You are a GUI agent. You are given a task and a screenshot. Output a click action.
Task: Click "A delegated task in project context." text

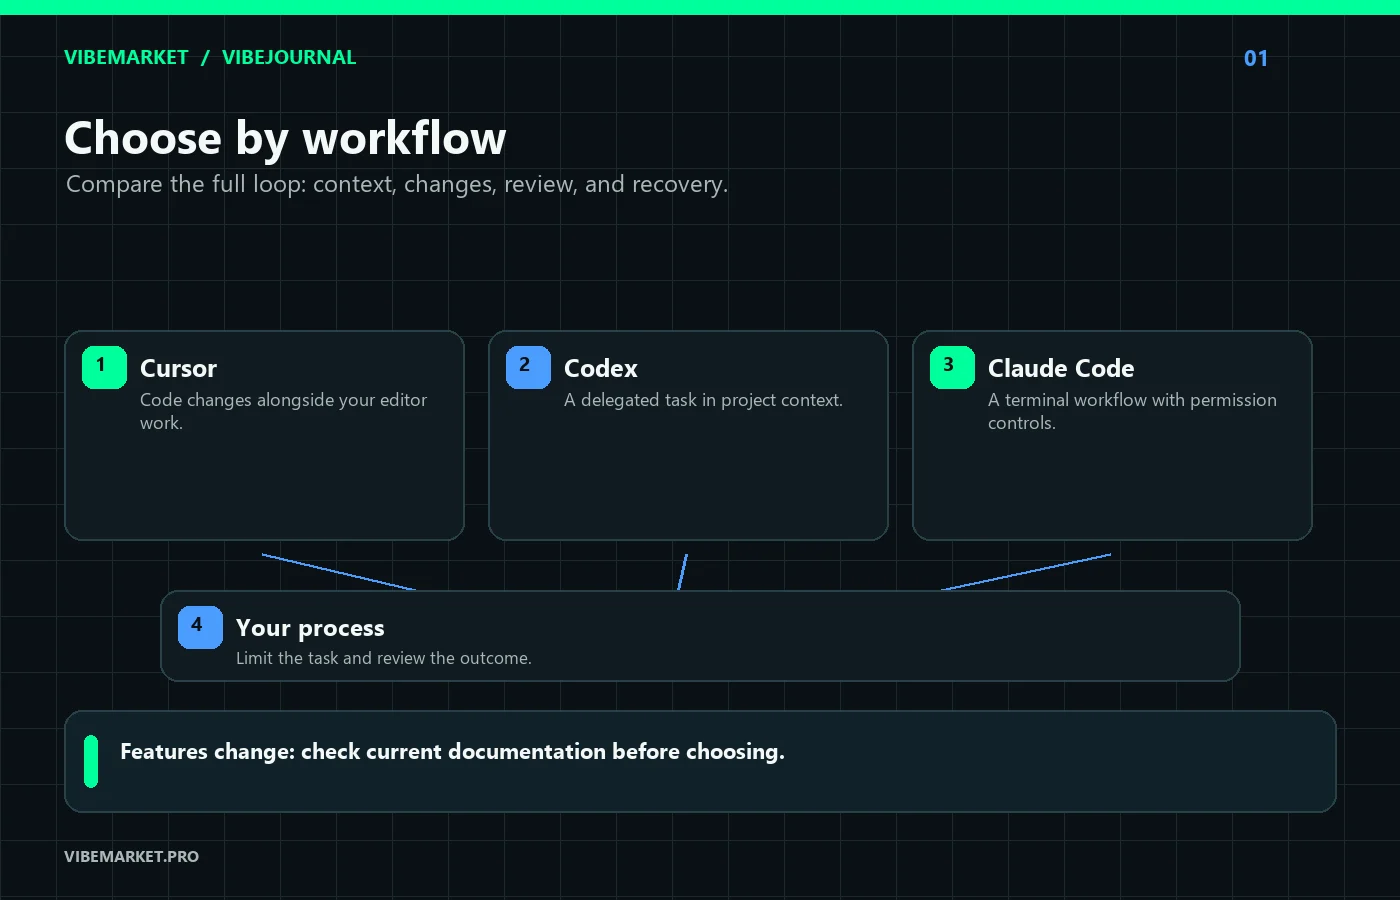(703, 400)
